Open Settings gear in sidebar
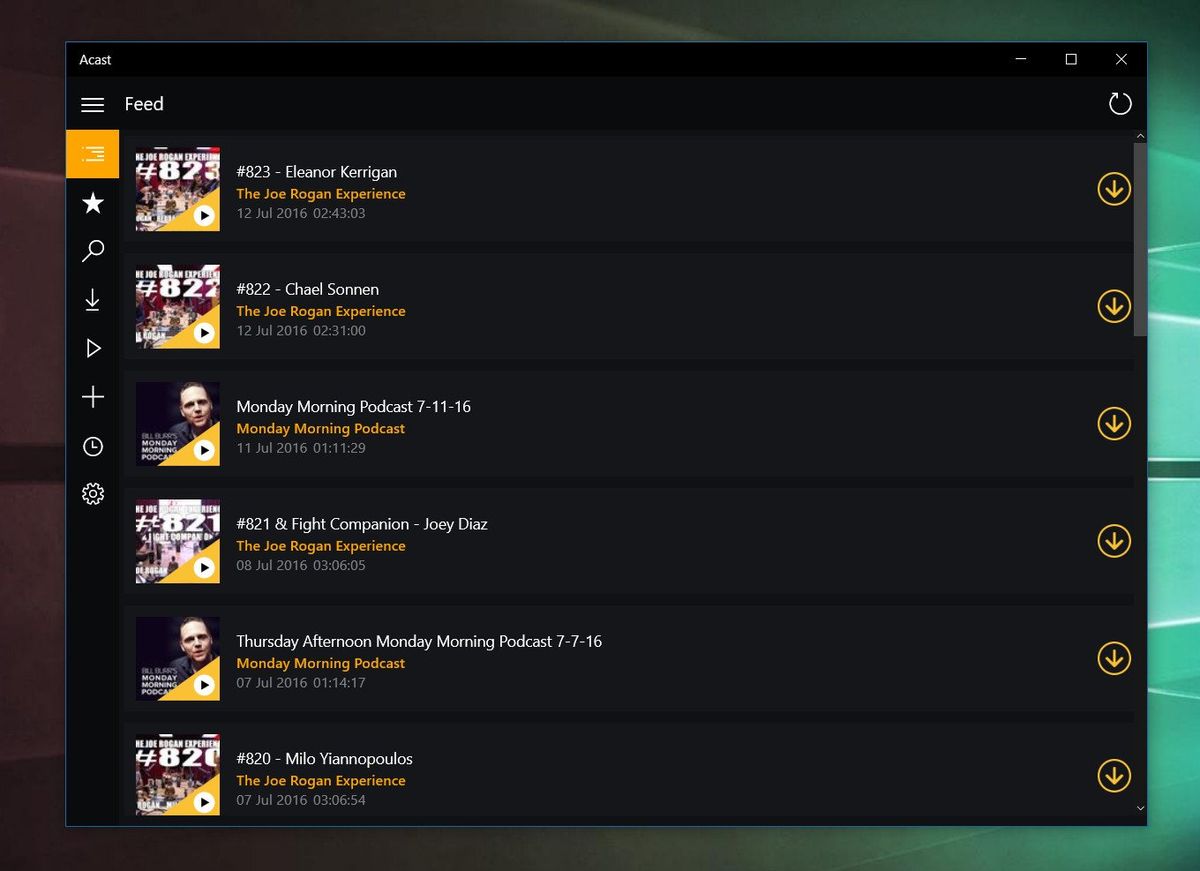1200x871 pixels. (93, 494)
